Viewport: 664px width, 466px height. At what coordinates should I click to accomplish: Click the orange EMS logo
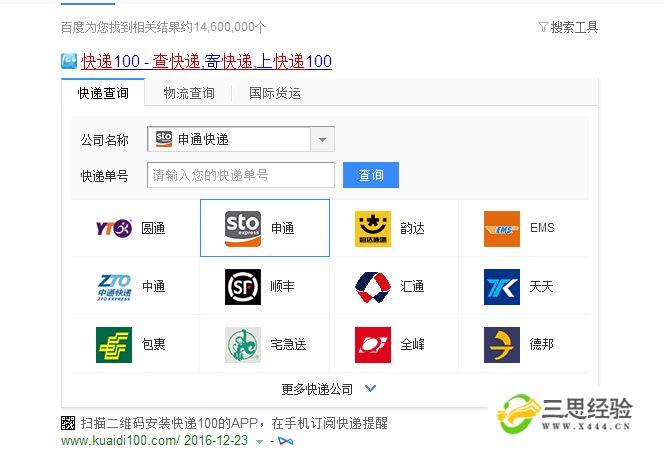click(x=501, y=228)
